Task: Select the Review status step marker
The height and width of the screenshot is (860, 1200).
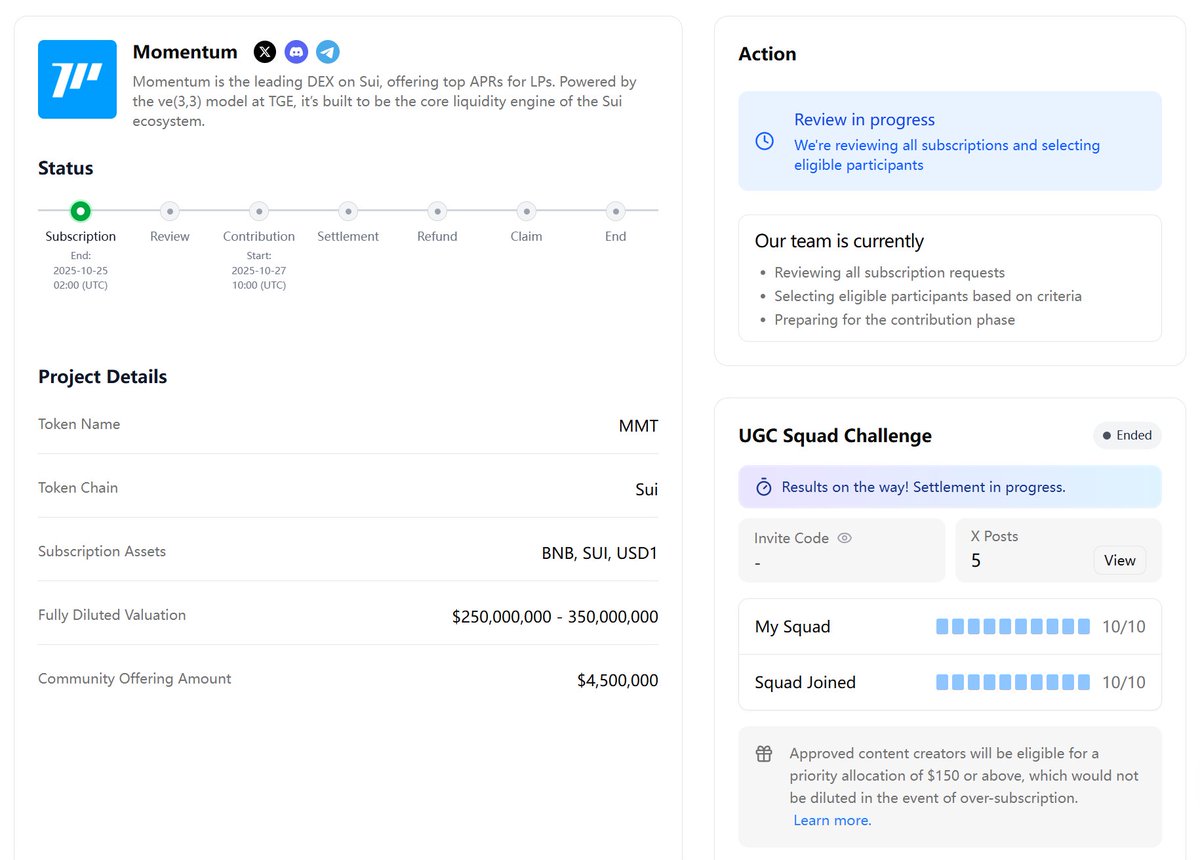Action: click(x=170, y=211)
